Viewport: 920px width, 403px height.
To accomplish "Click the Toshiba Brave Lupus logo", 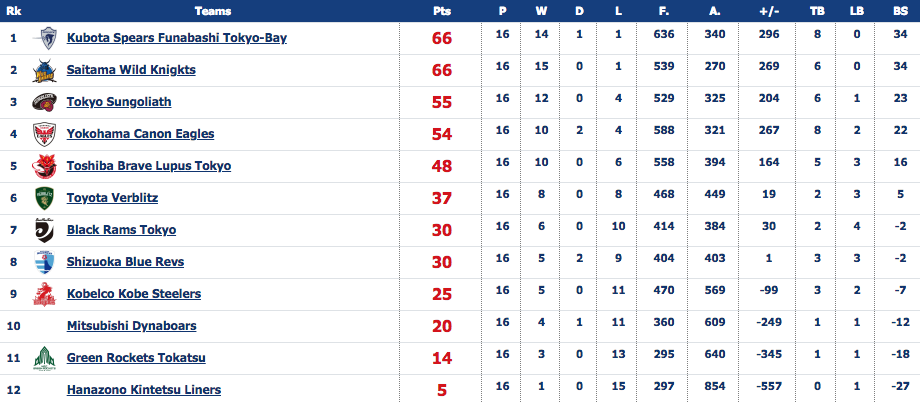I will click(x=45, y=166).
